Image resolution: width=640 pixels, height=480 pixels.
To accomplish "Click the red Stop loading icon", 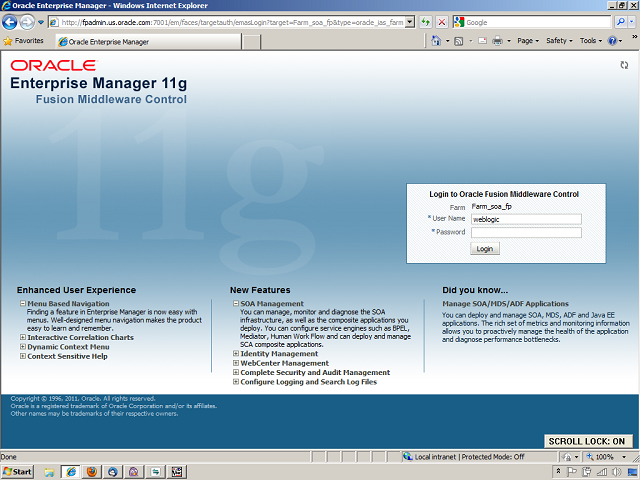I will (x=442, y=22).
